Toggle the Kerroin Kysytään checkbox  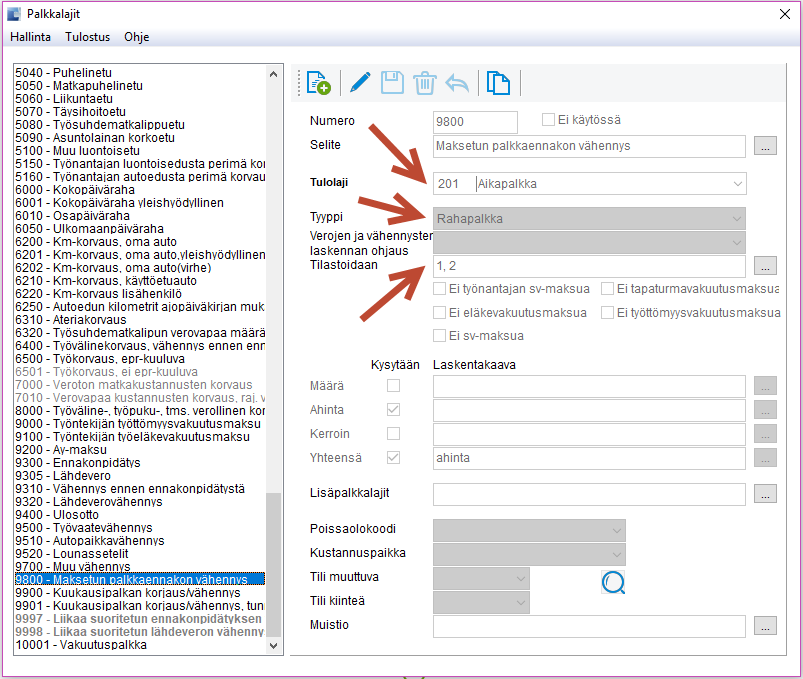click(393, 433)
